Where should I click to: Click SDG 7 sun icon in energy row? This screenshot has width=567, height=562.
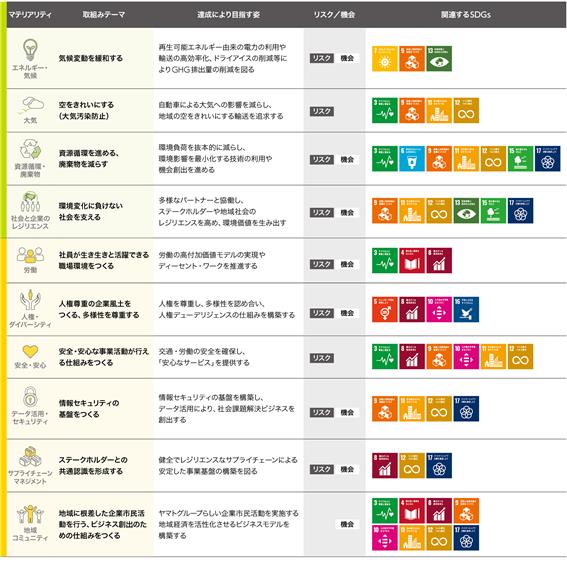point(385,59)
